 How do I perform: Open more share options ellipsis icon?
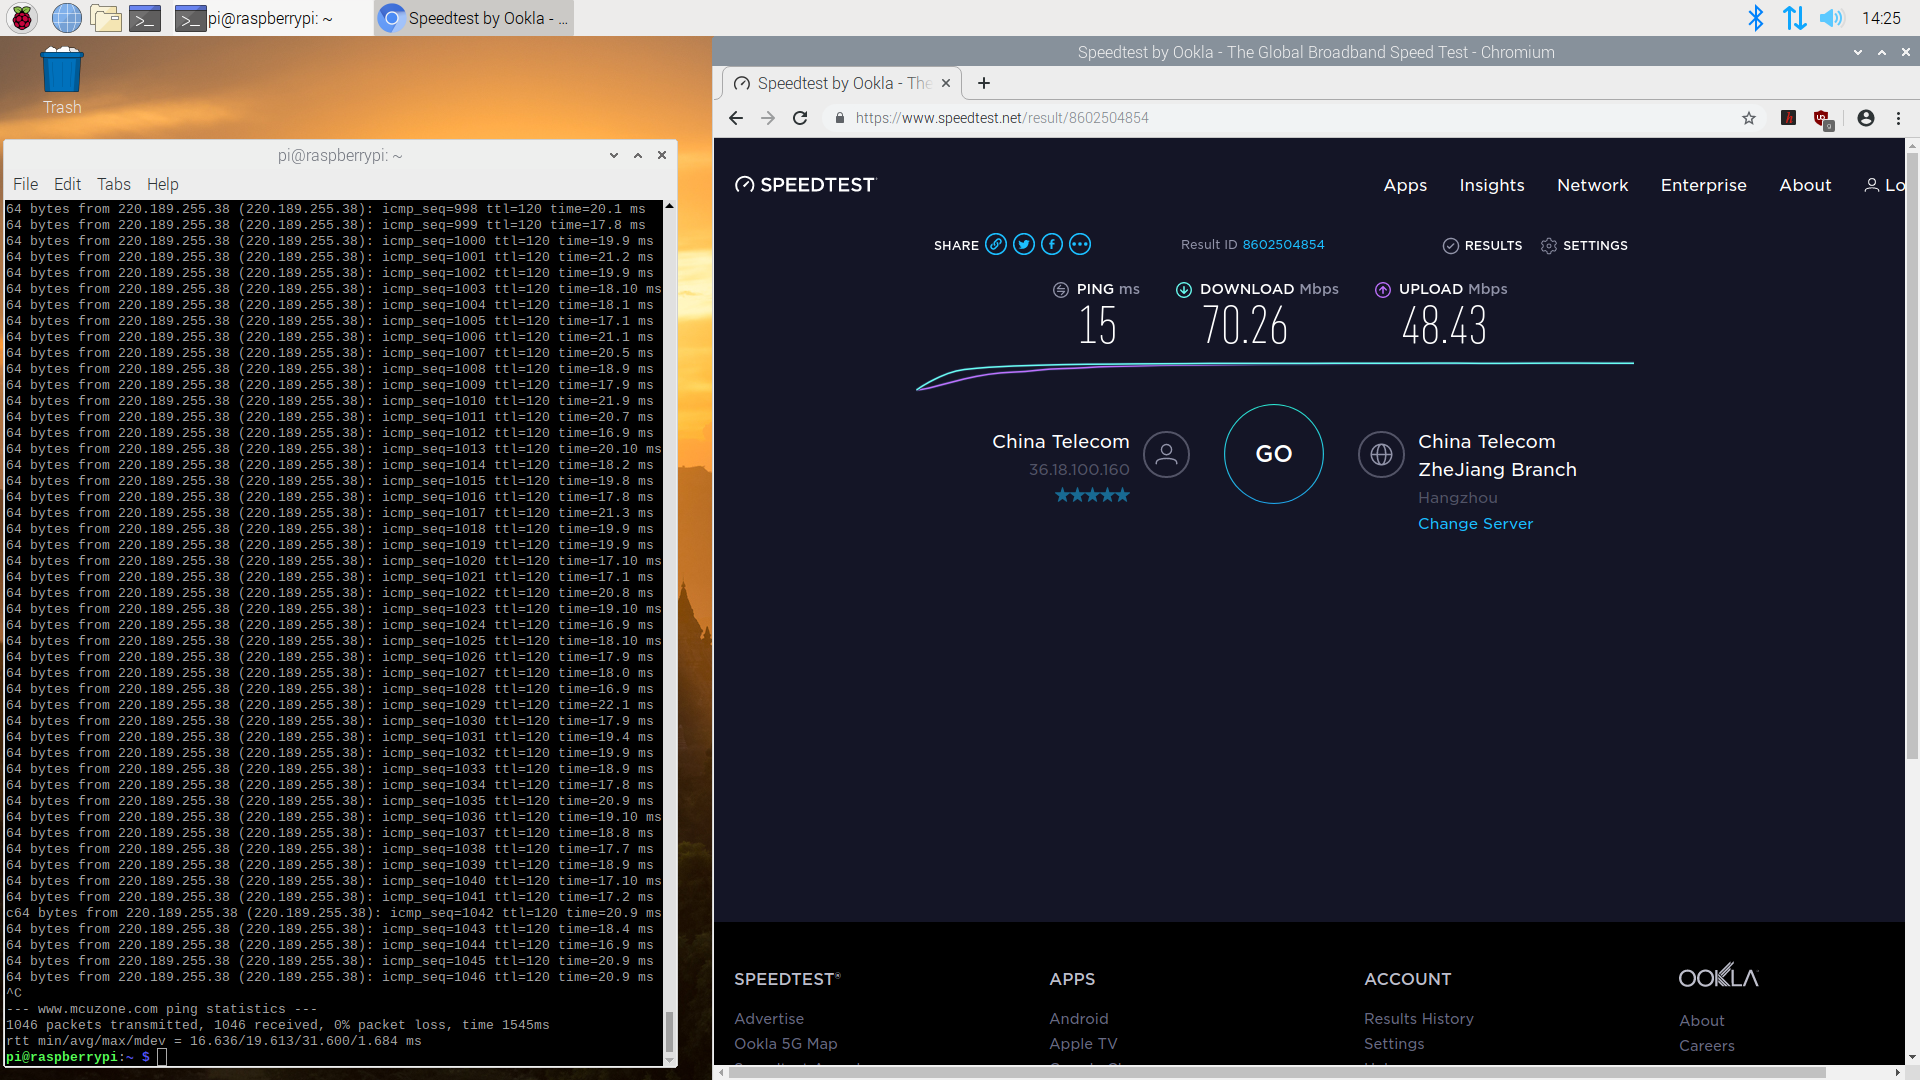click(x=1080, y=244)
